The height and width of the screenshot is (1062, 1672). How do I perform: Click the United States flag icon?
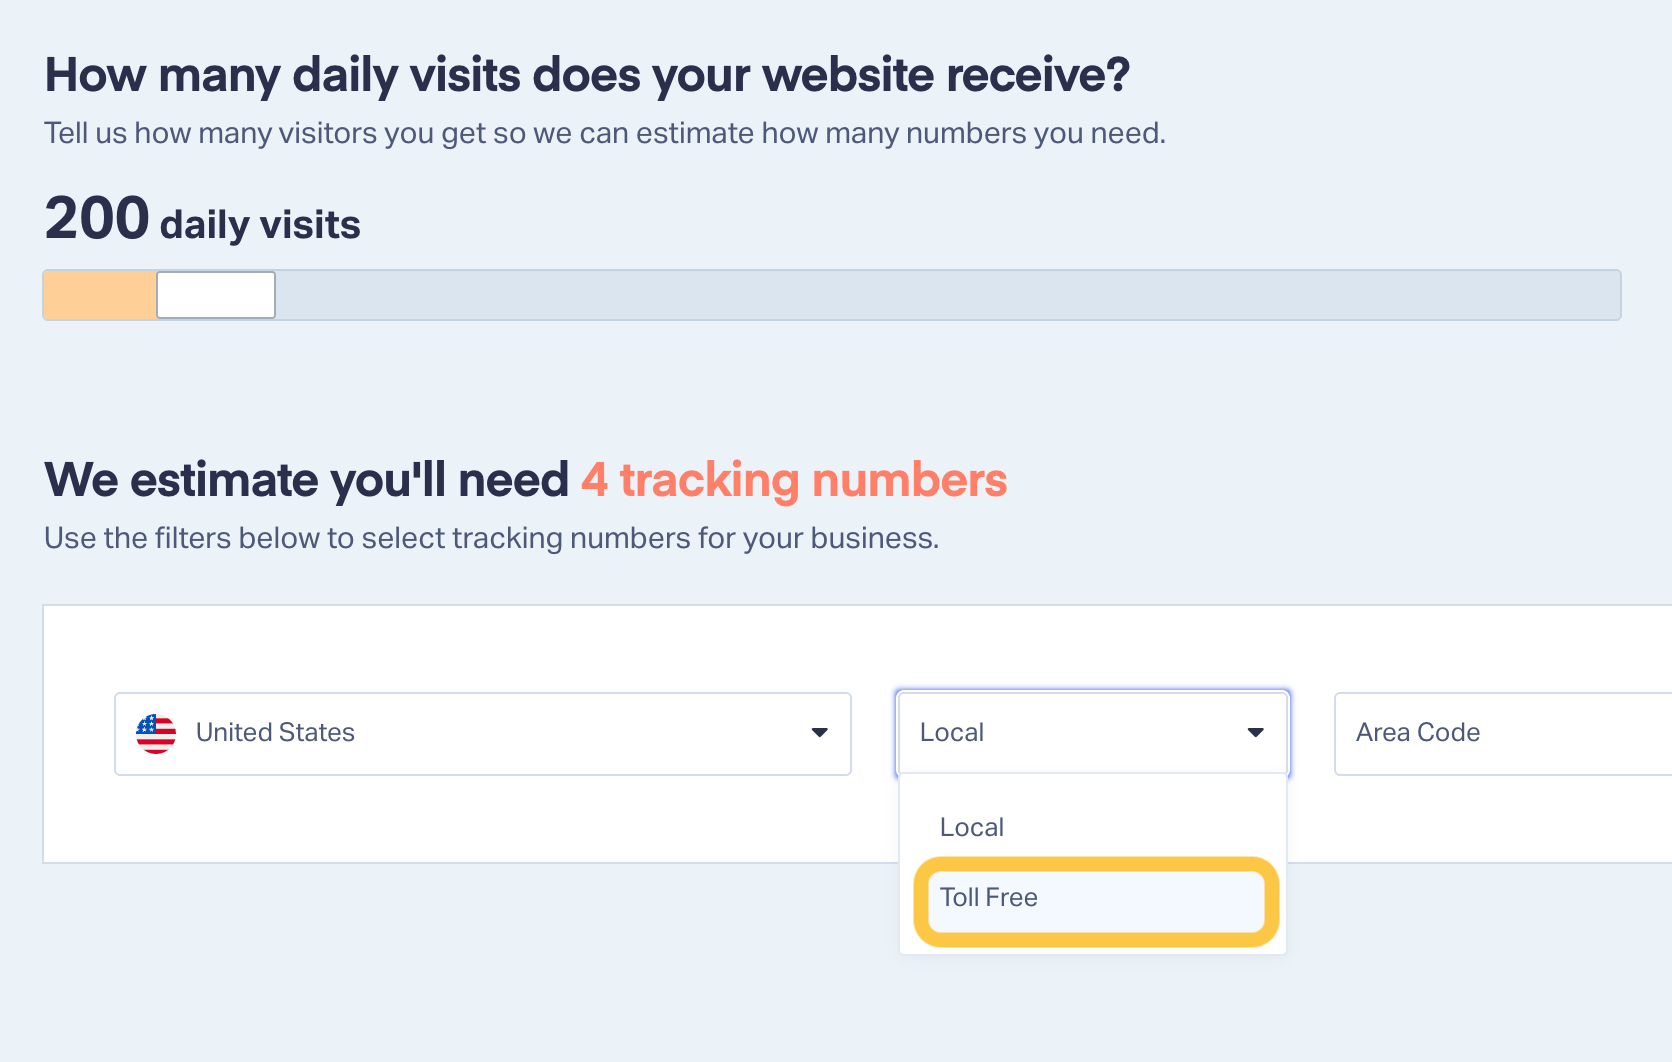point(156,733)
